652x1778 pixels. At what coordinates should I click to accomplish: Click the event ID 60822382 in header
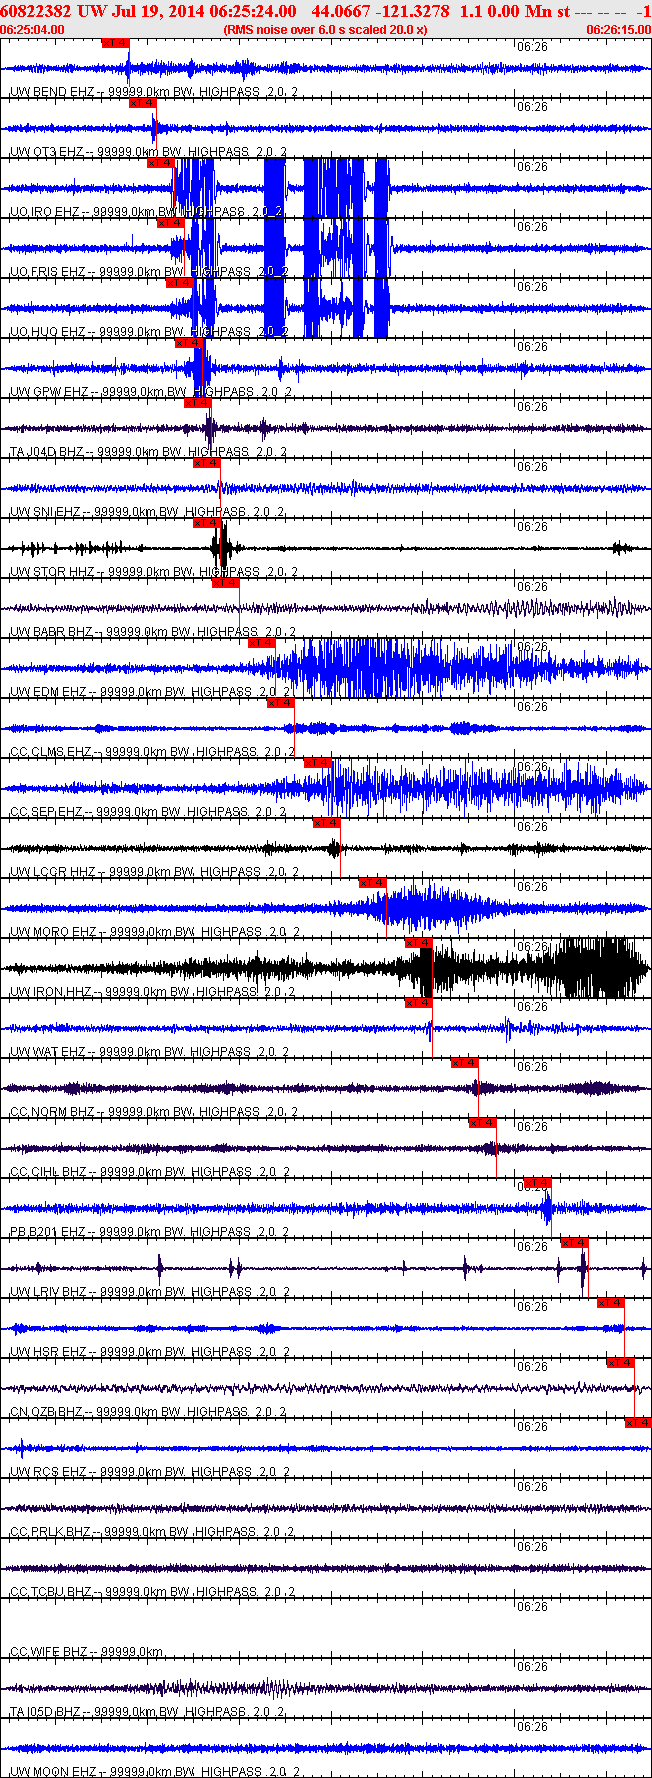coord(35,11)
